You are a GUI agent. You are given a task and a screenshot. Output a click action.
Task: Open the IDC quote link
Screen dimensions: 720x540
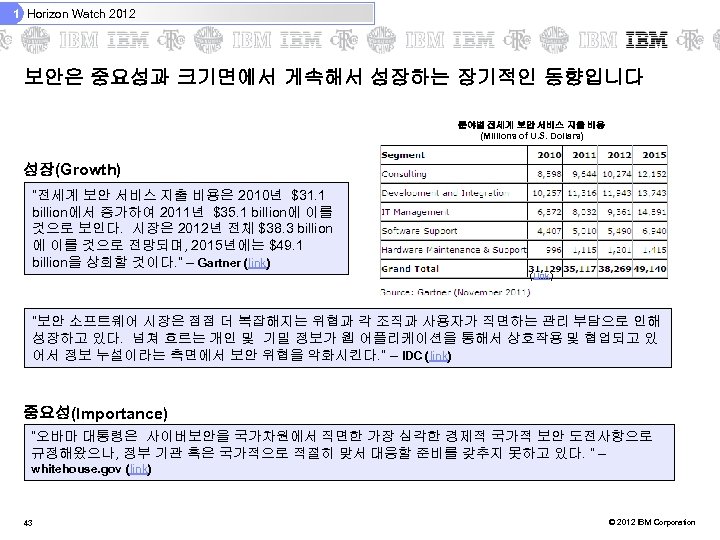click(x=438, y=356)
